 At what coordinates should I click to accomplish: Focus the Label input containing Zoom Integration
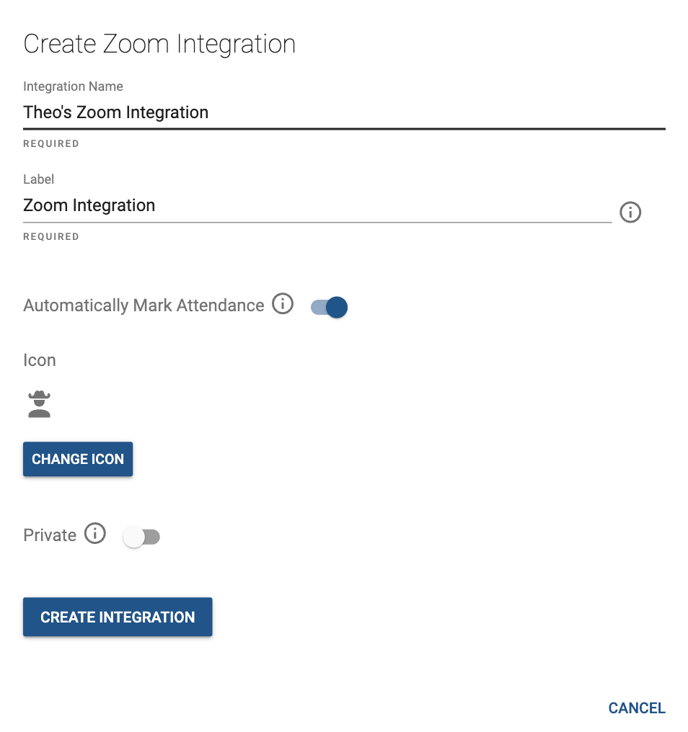pyautogui.click(x=317, y=205)
